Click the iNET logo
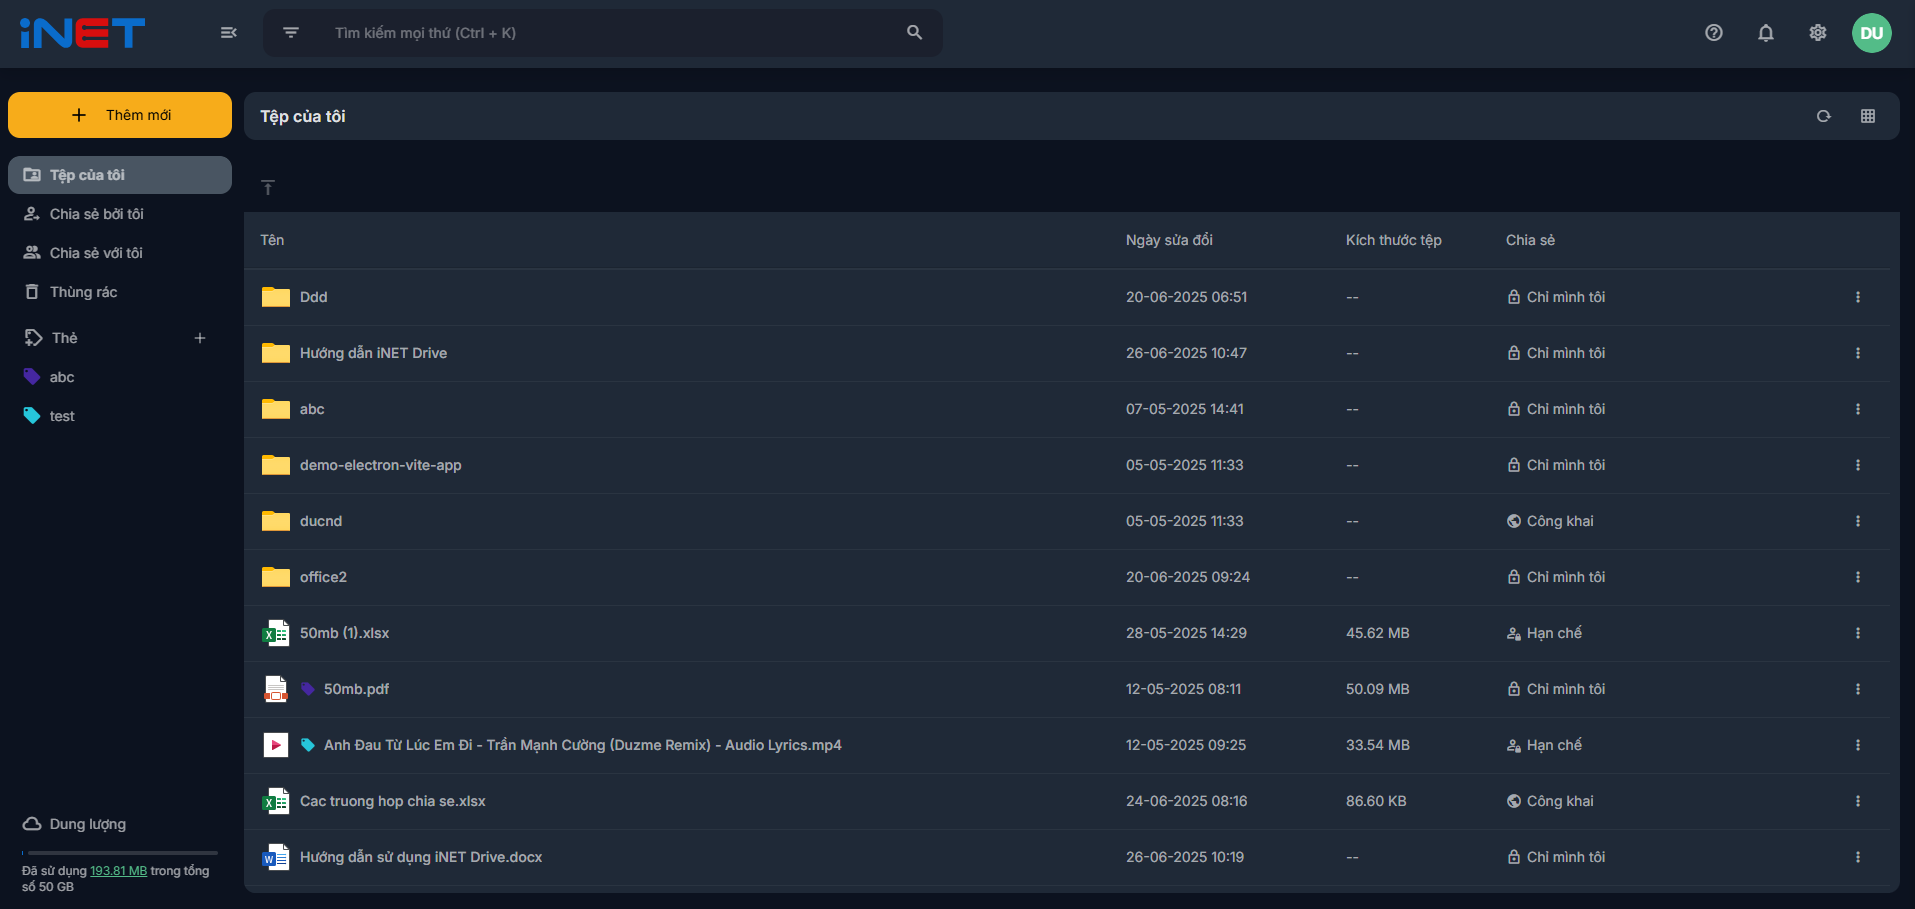The width and height of the screenshot is (1915, 909). 82,33
